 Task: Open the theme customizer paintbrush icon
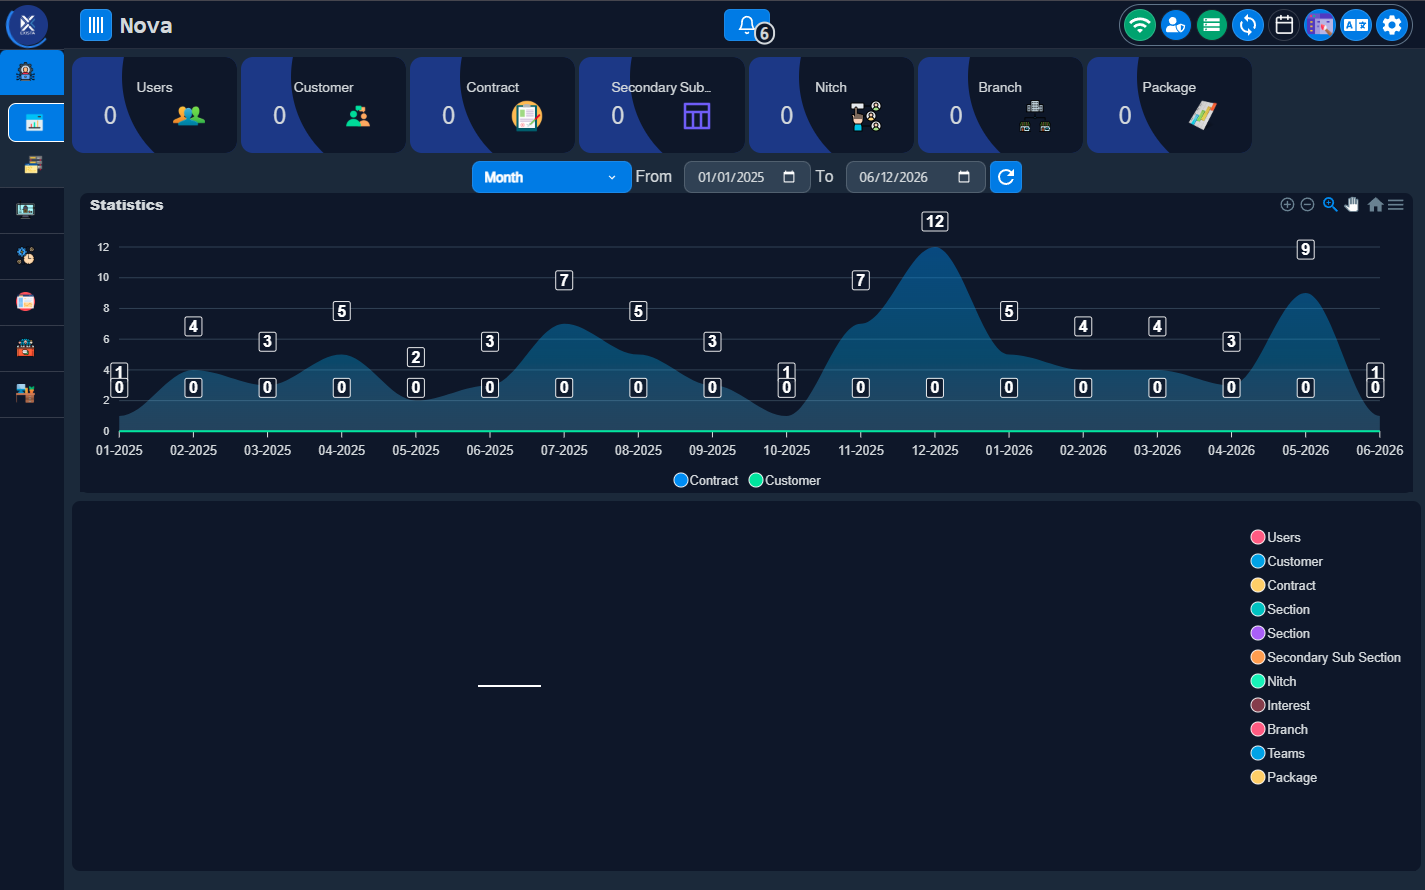(x=1320, y=25)
